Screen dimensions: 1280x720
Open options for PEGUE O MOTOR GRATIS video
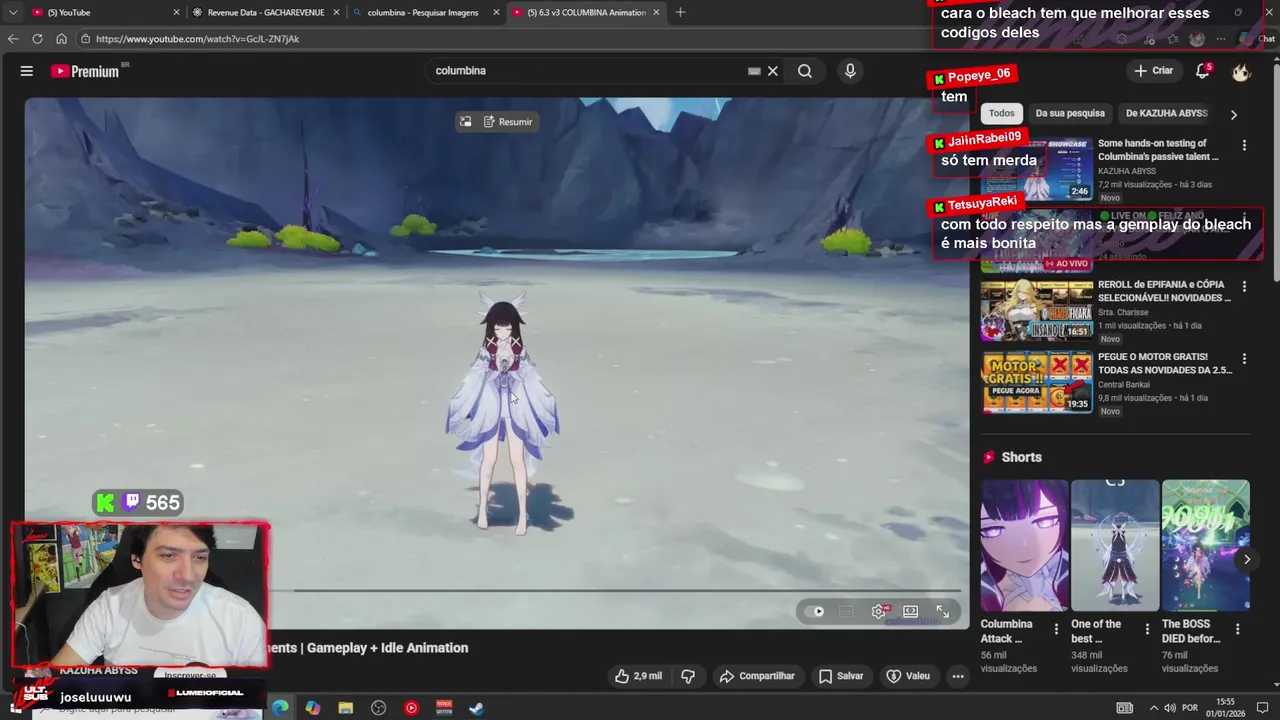pos(1244,359)
